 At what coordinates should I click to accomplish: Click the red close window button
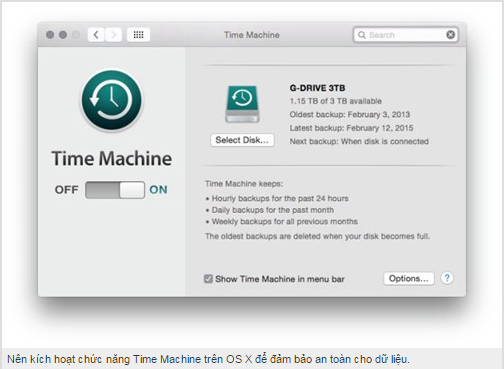pos(50,35)
